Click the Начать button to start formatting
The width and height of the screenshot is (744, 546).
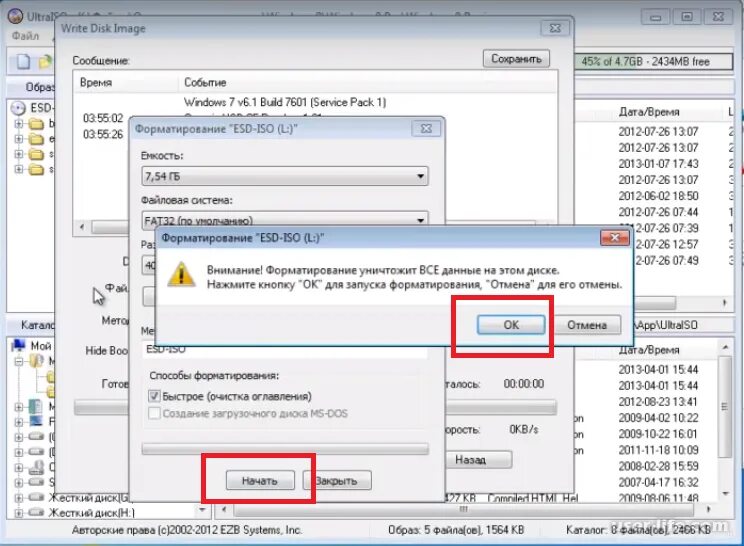tap(260, 481)
